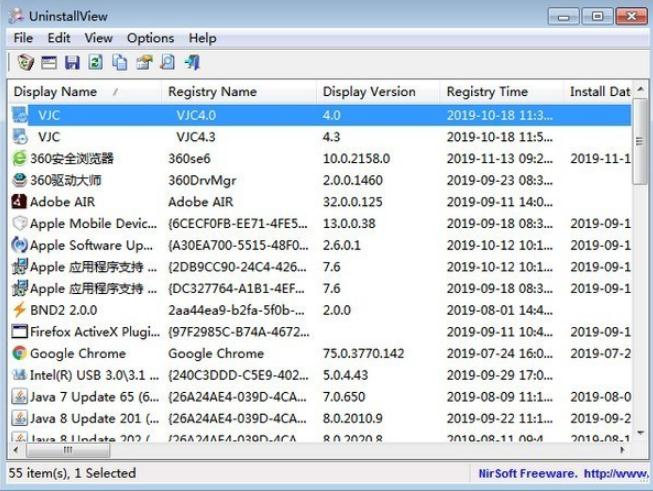Sort by the Registry Time column header
The image size is (653, 491).
coord(486,92)
